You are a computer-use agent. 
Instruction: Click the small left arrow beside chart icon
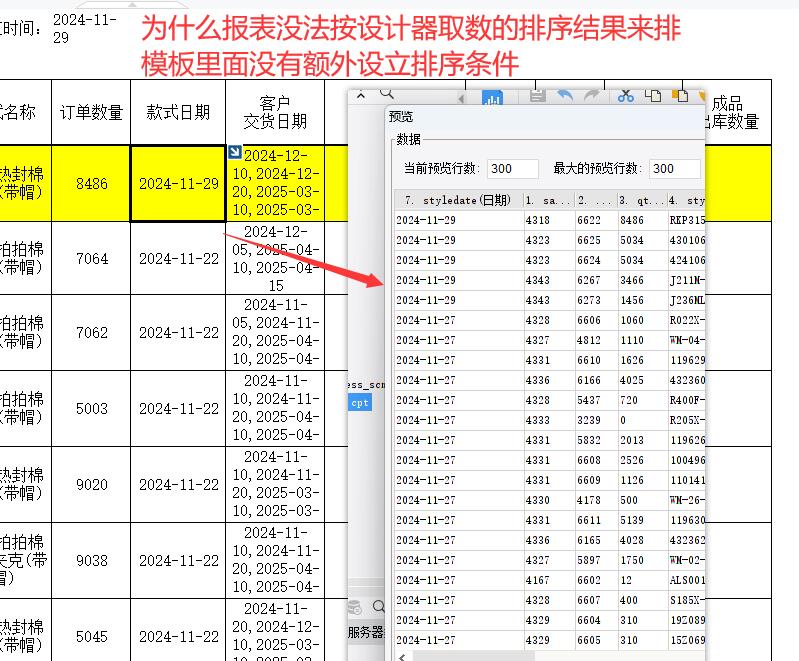(x=461, y=98)
